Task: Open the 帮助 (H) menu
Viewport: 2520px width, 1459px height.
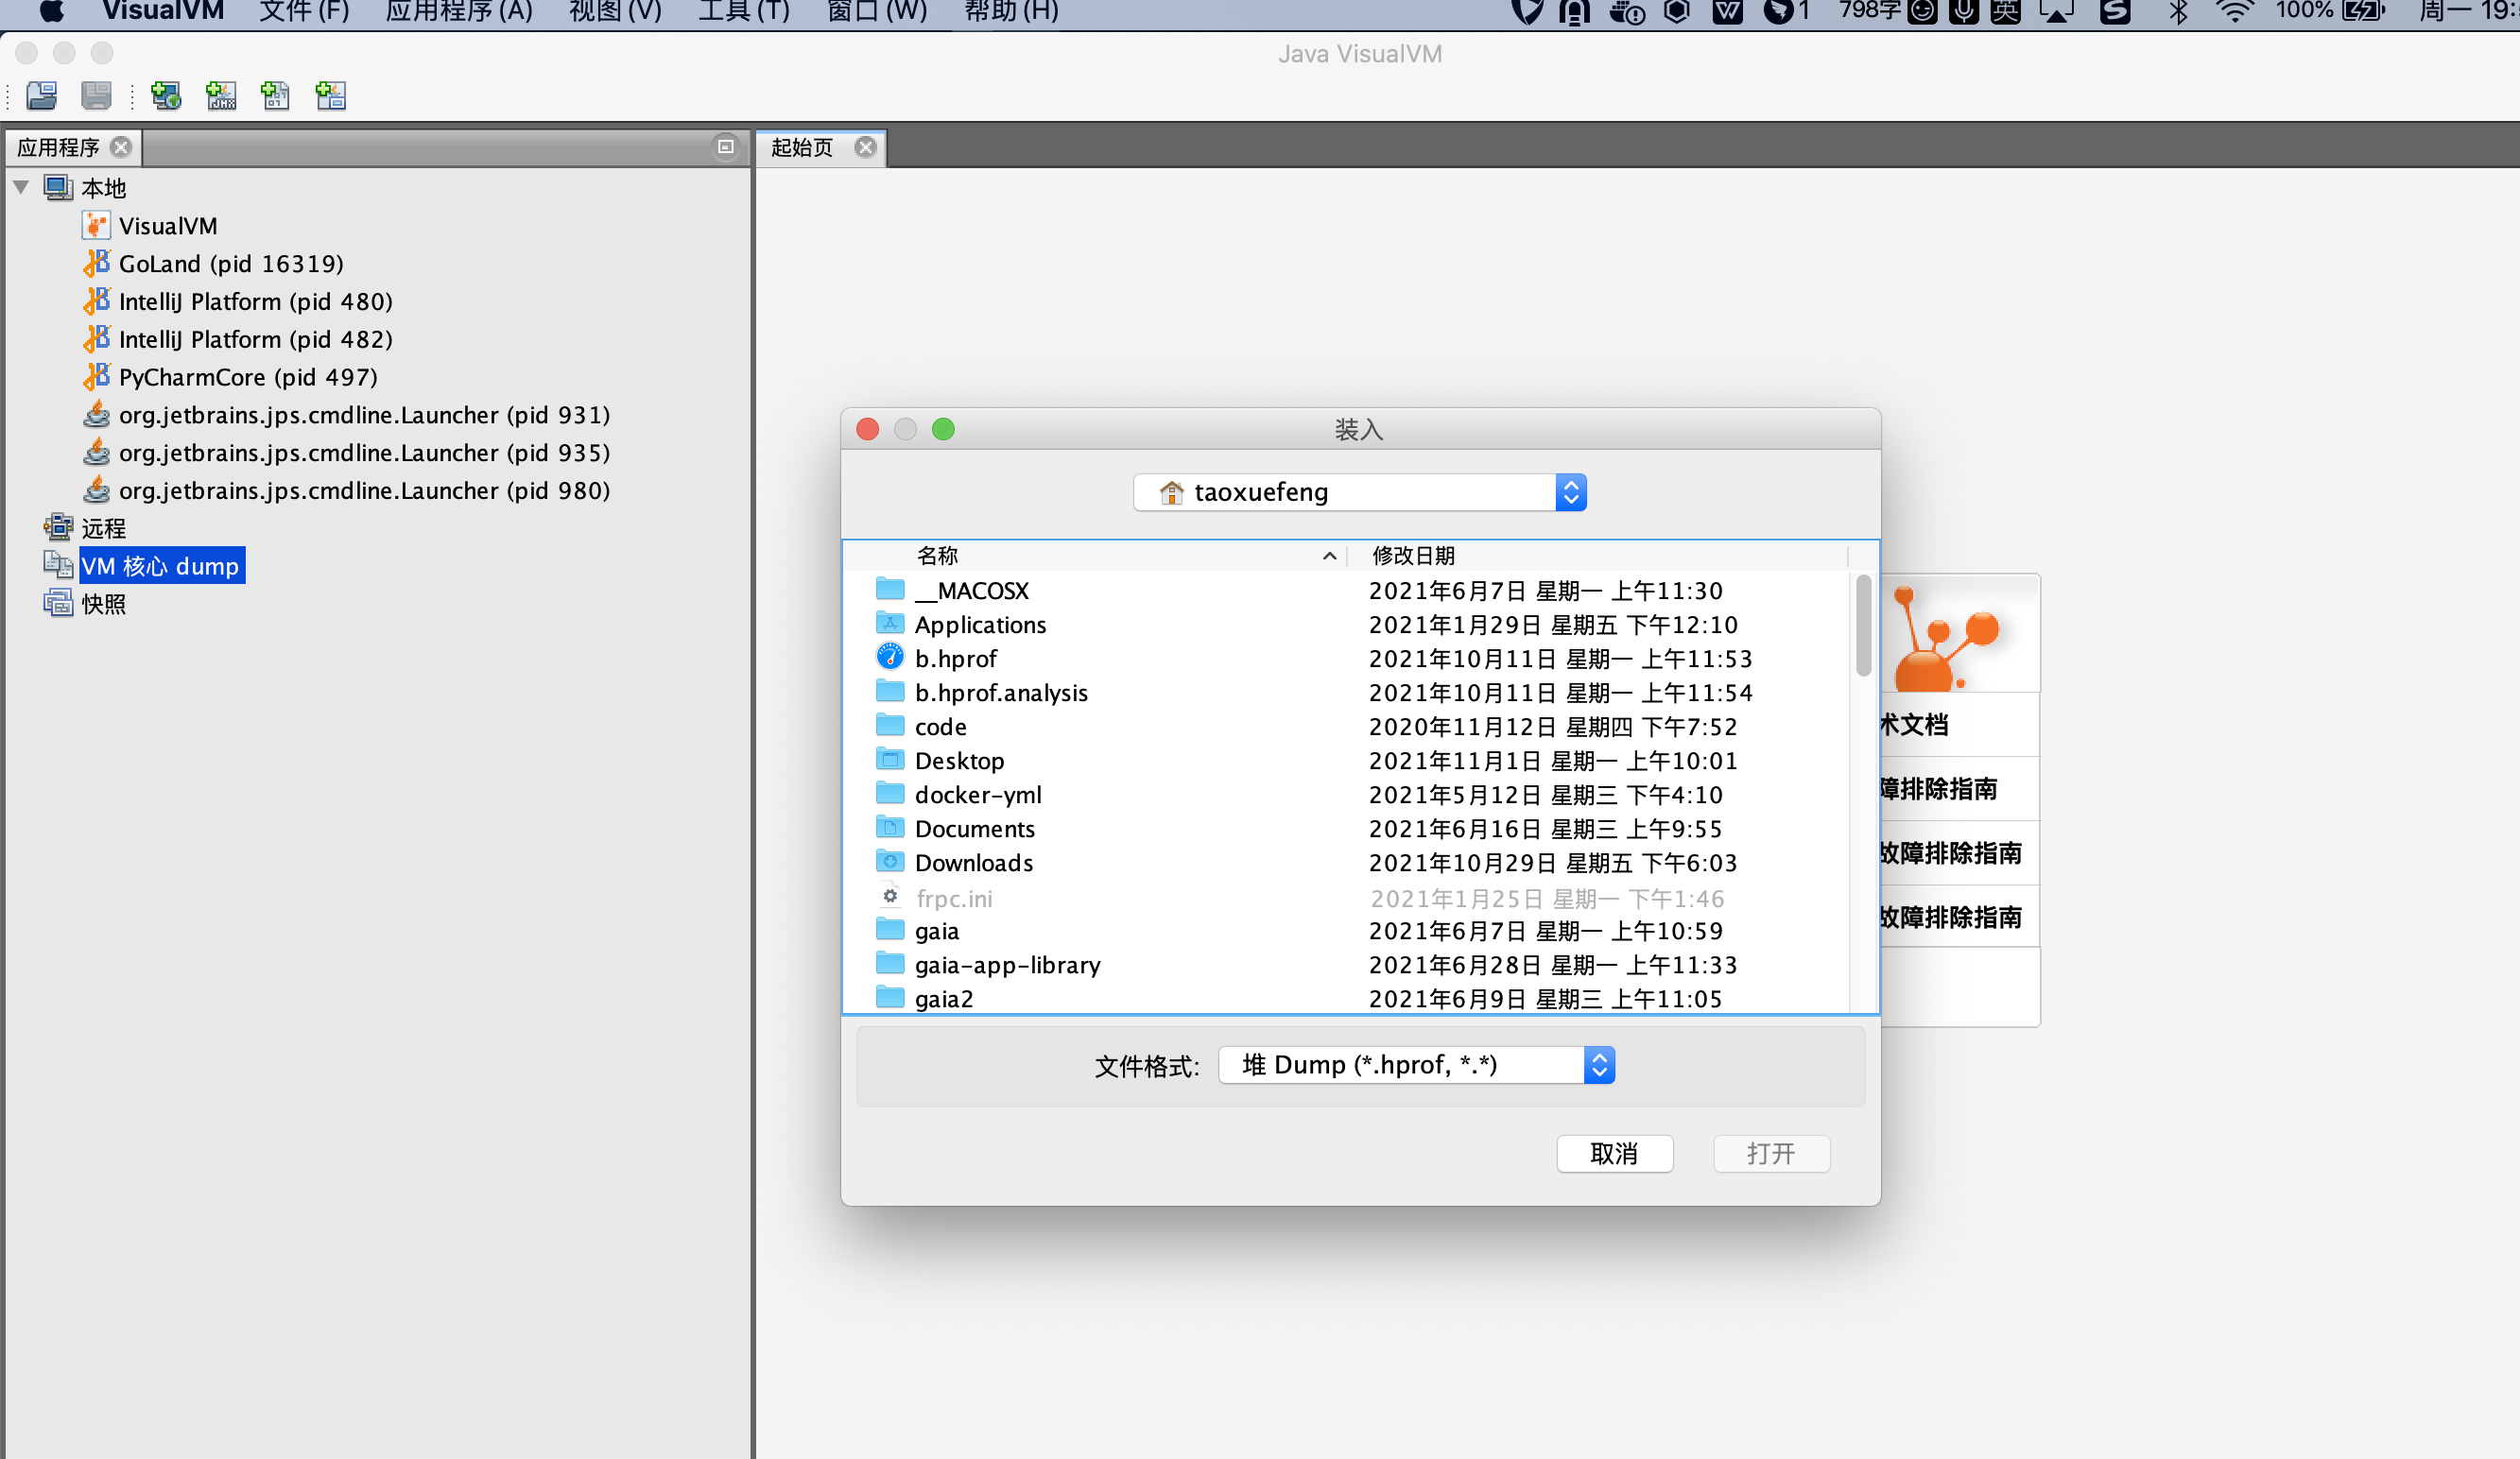Action: tap(1011, 12)
